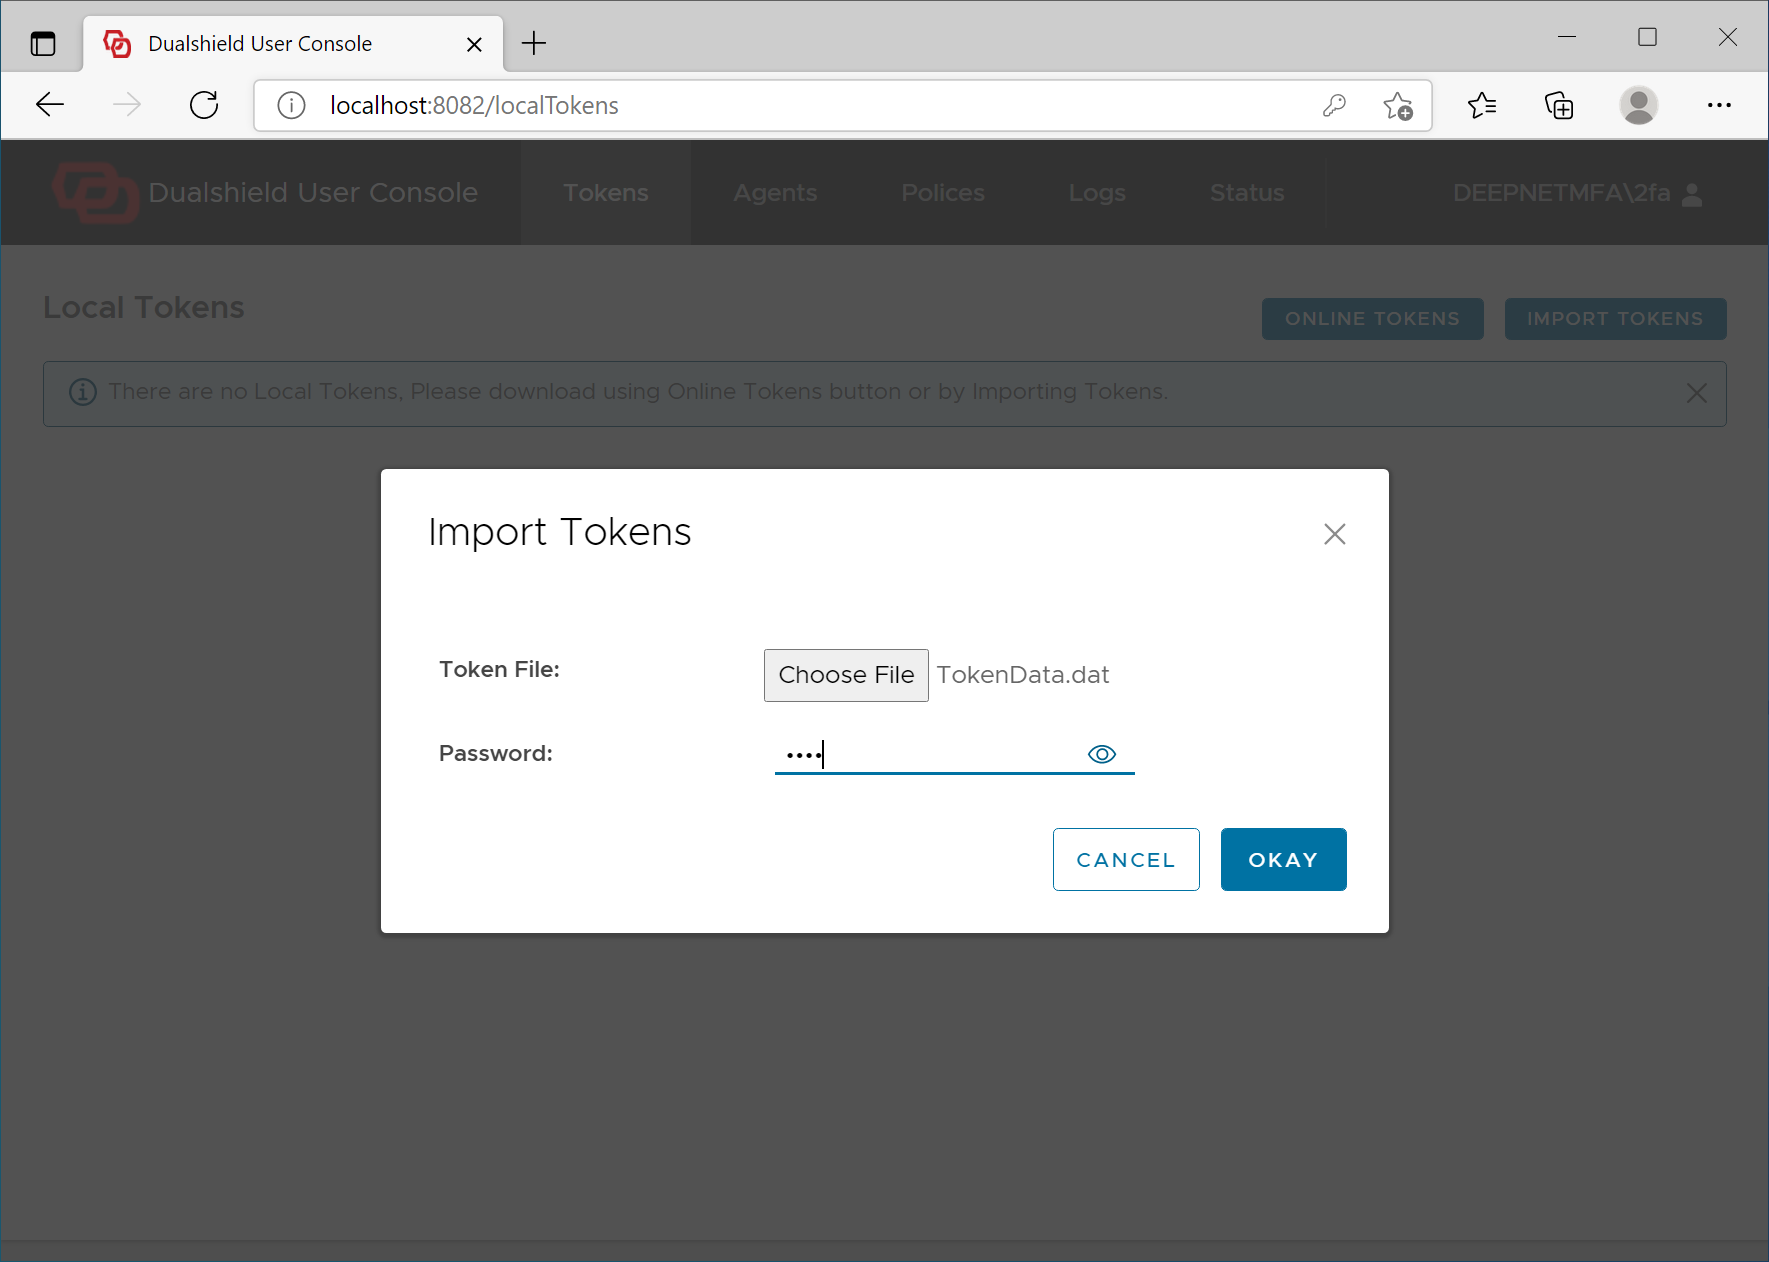Close the Import Tokens dialog with X
Image resolution: width=1769 pixels, height=1262 pixels.
1334,534
